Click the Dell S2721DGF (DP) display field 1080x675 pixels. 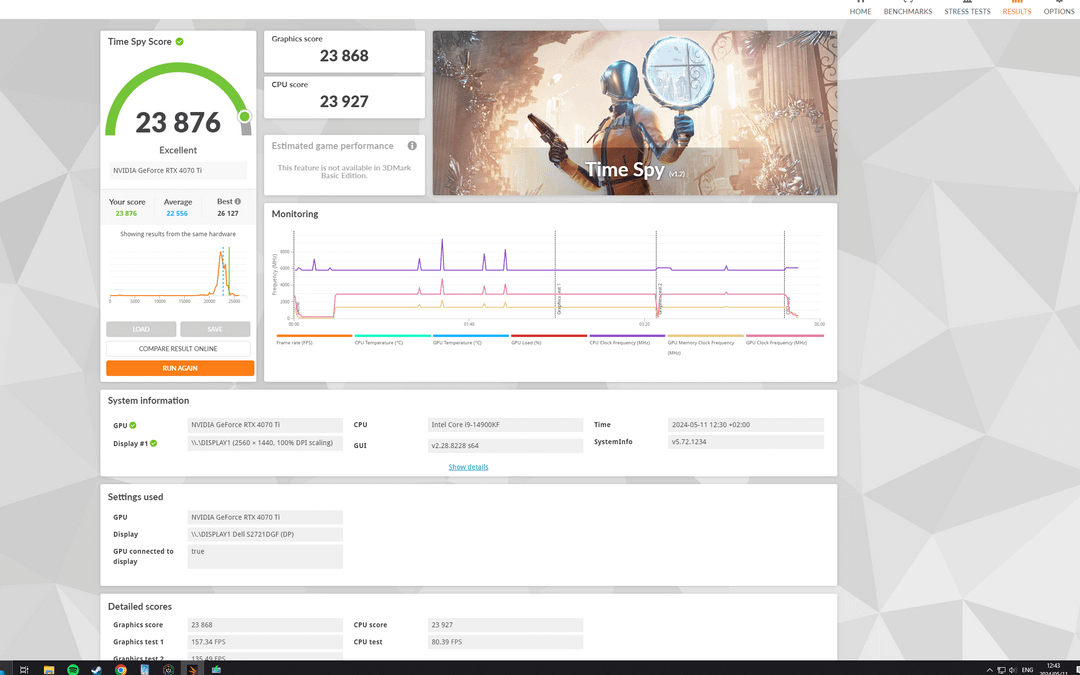pos(265,534)
